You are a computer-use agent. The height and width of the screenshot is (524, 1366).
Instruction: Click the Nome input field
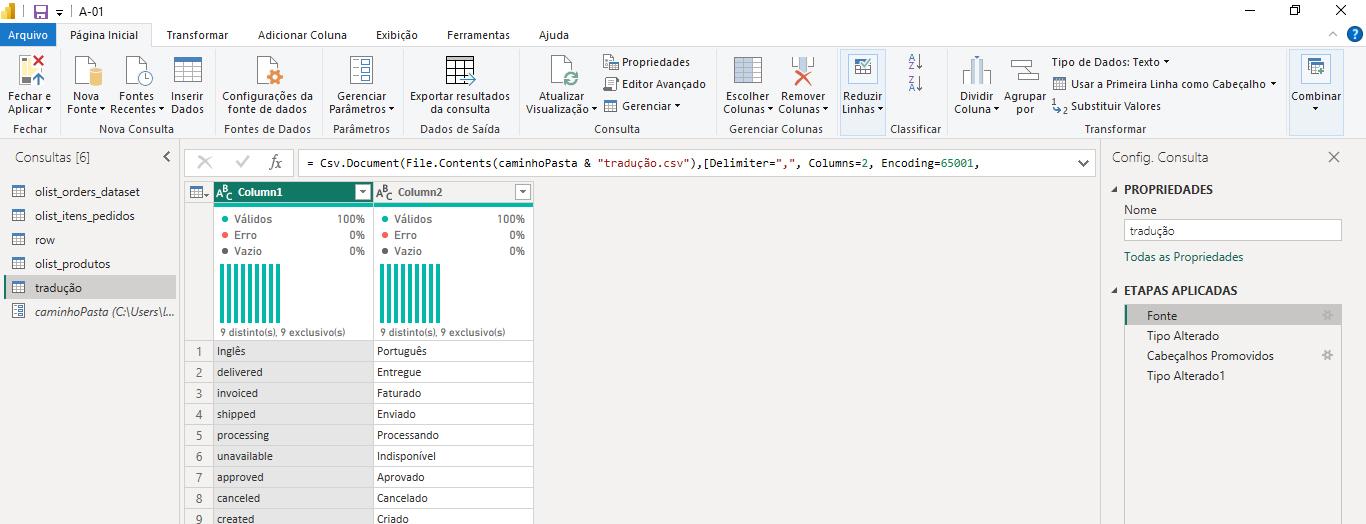click(x=1232, y=230)
